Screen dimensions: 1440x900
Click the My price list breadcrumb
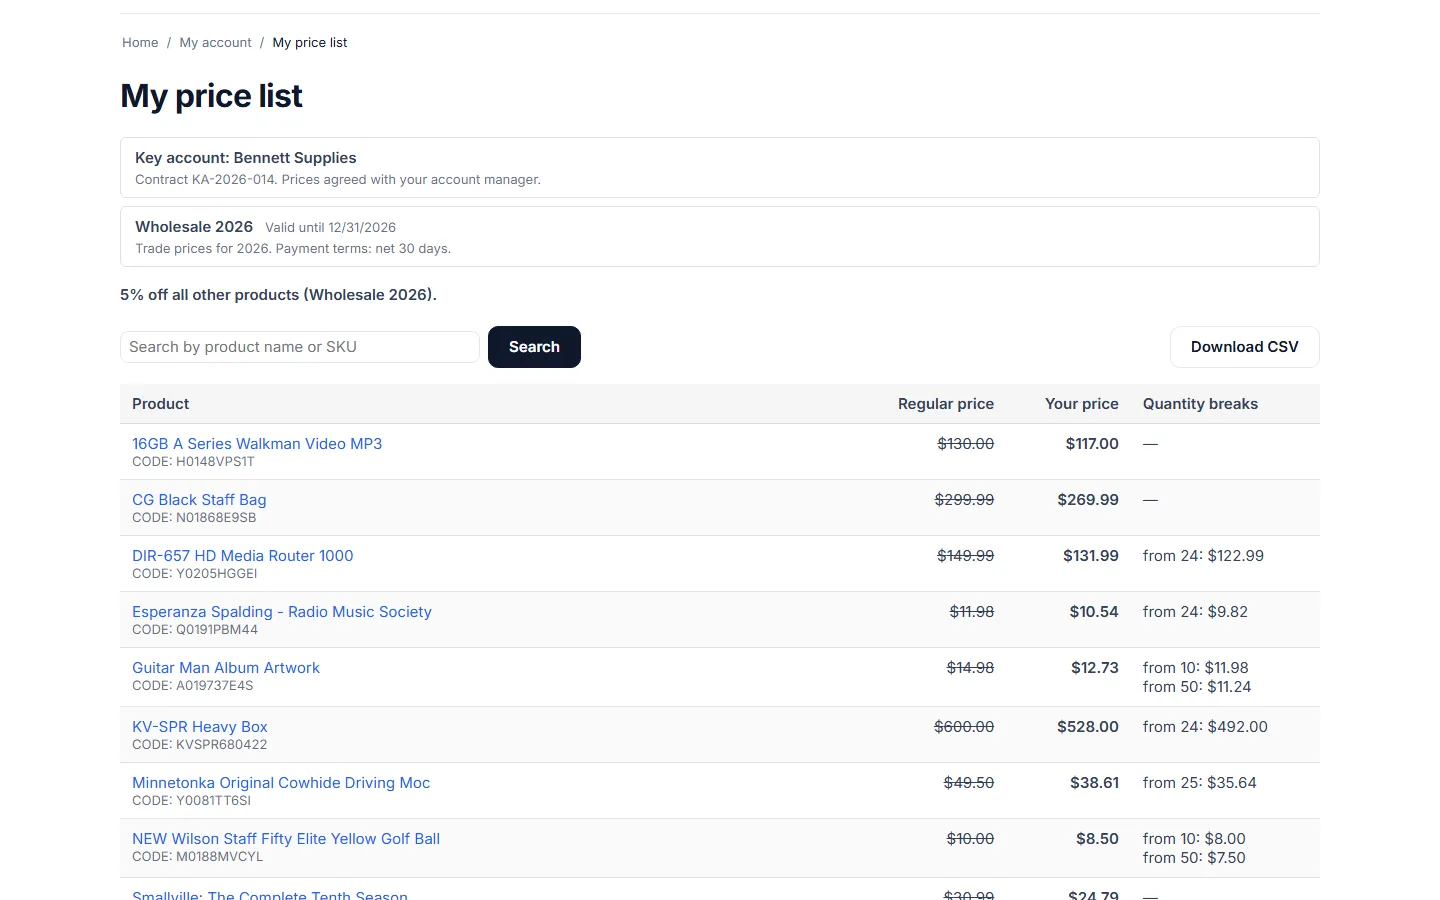point(310,43)
